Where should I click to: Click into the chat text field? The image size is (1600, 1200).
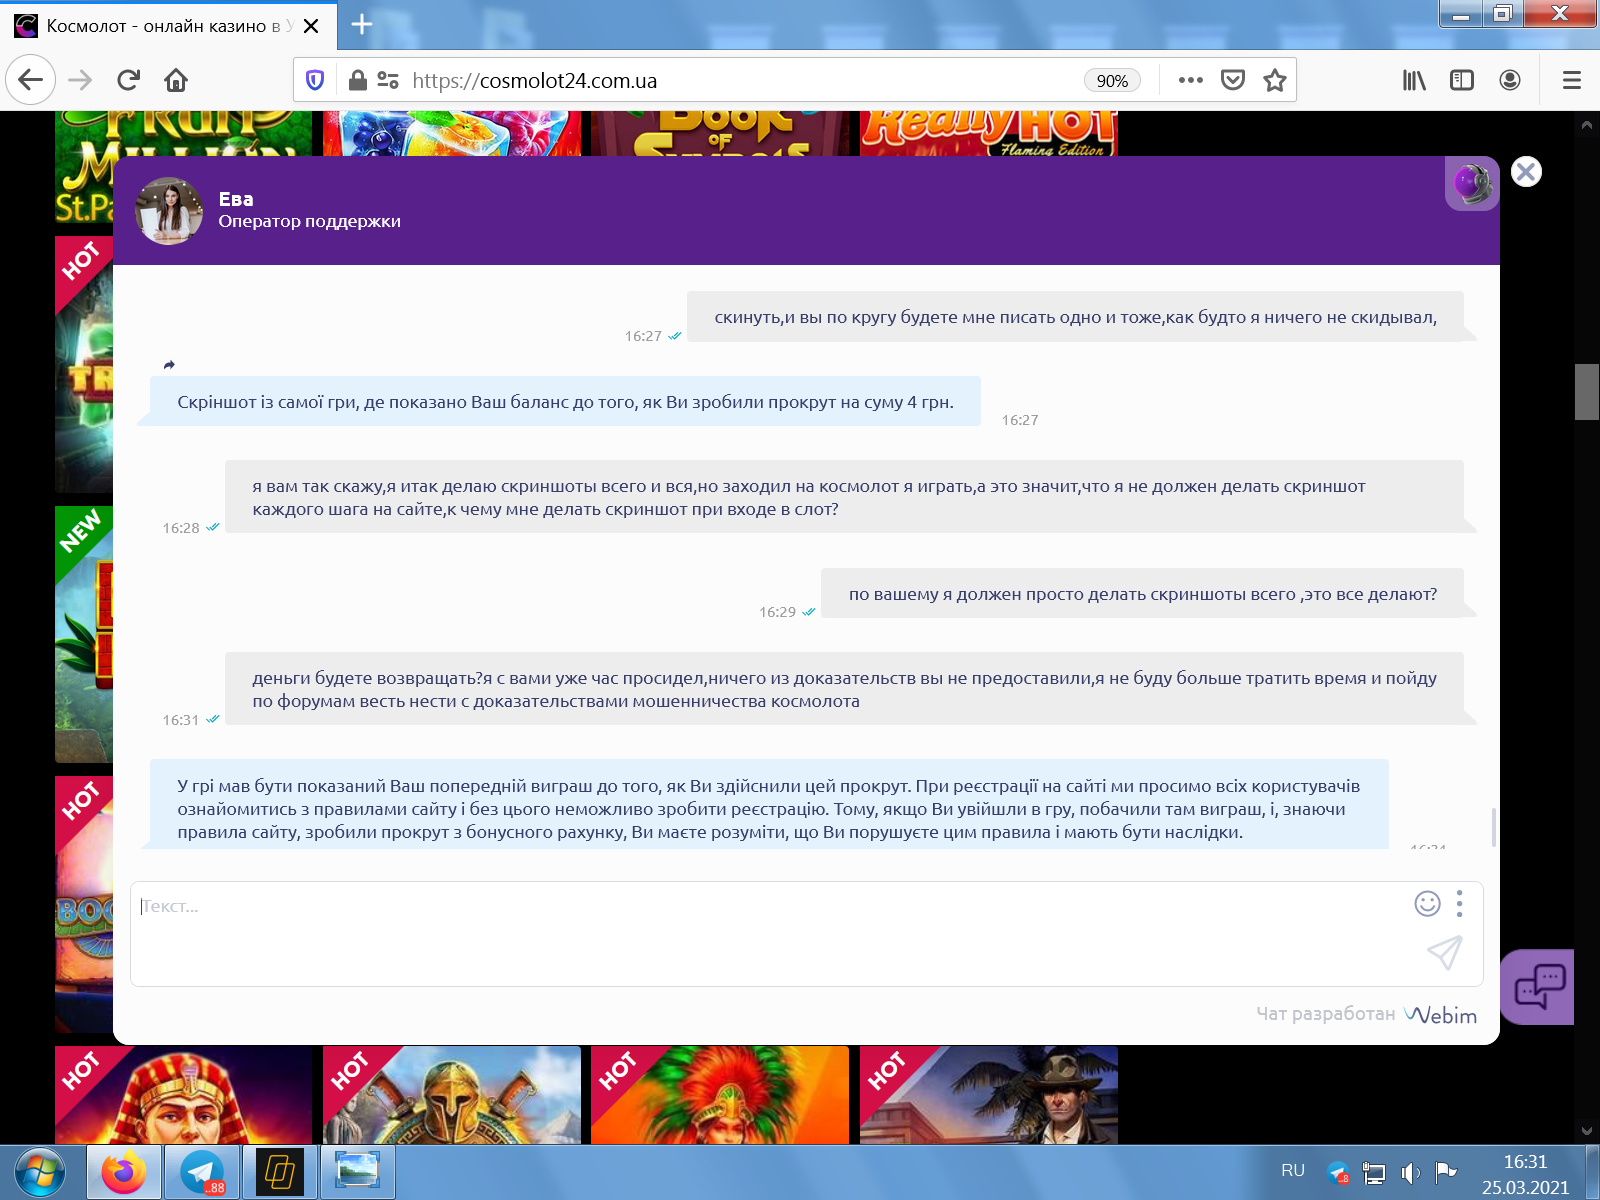(x=770, y=934)
